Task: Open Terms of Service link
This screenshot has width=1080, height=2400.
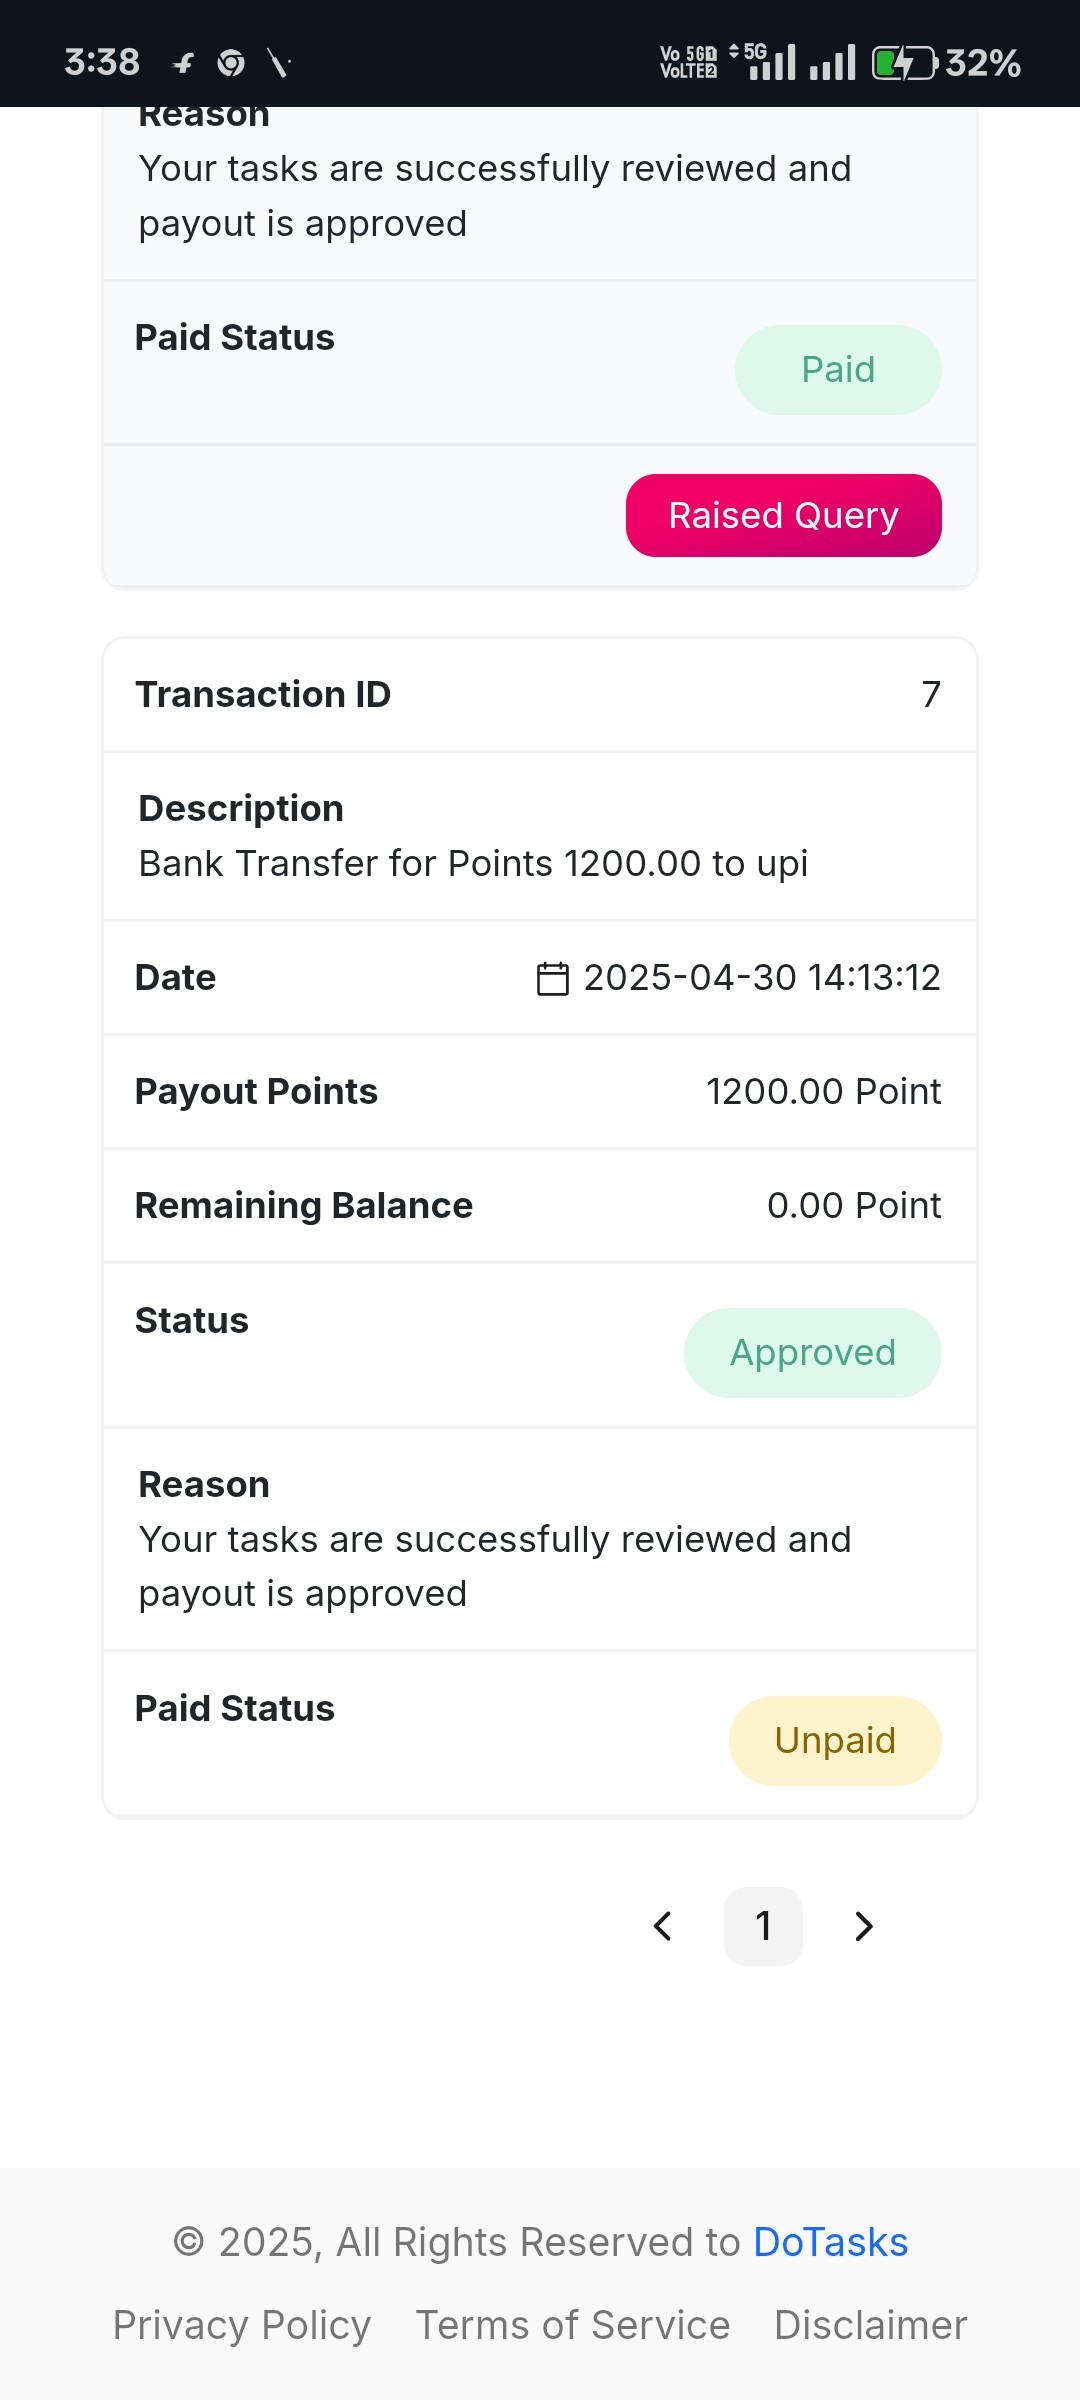Action: point(573,2325)
